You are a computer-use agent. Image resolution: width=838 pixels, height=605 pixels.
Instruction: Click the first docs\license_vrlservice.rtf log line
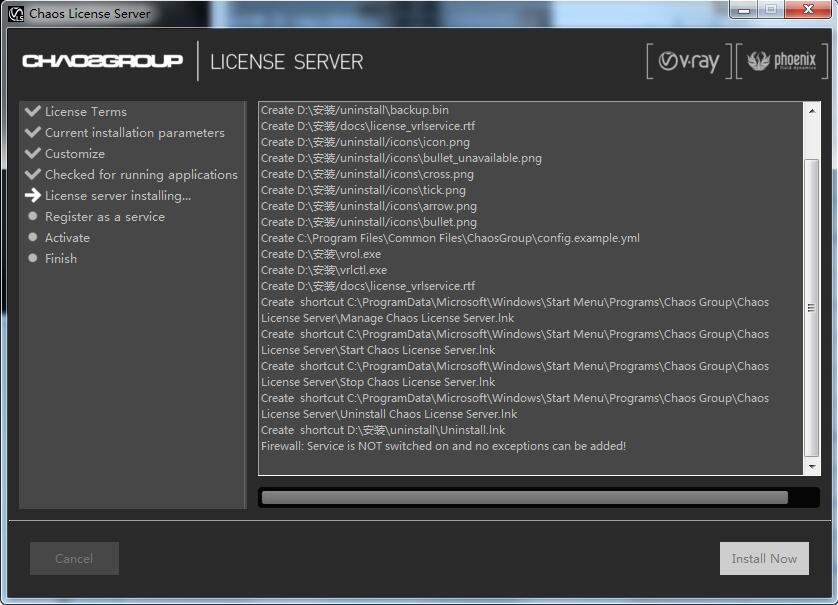click(368, 126)
